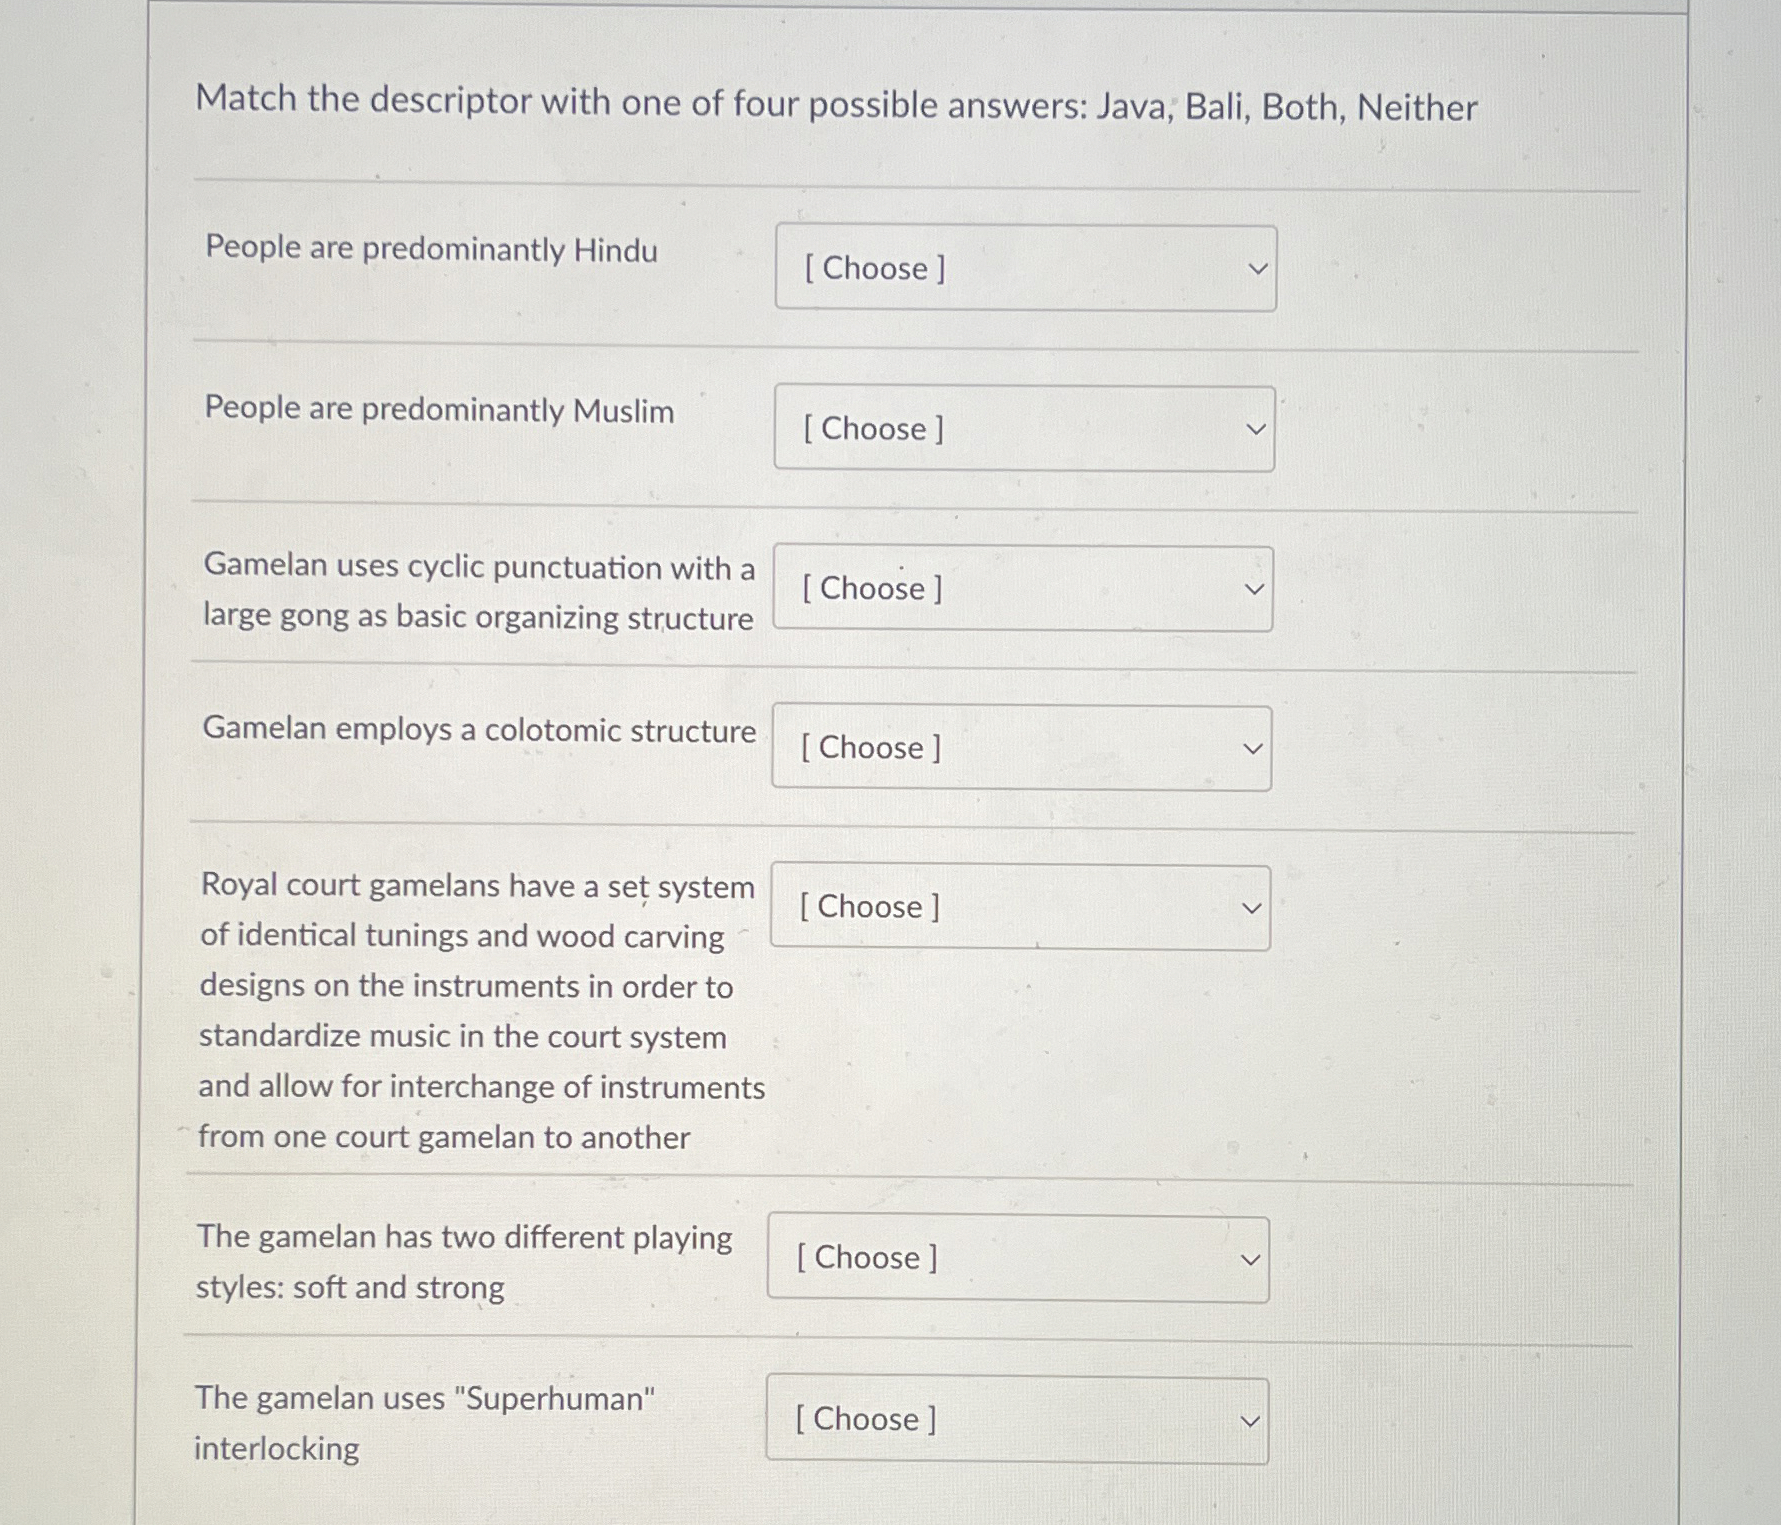Open the 'soft and strong' playing styles dropdown

[1018, 1259]
